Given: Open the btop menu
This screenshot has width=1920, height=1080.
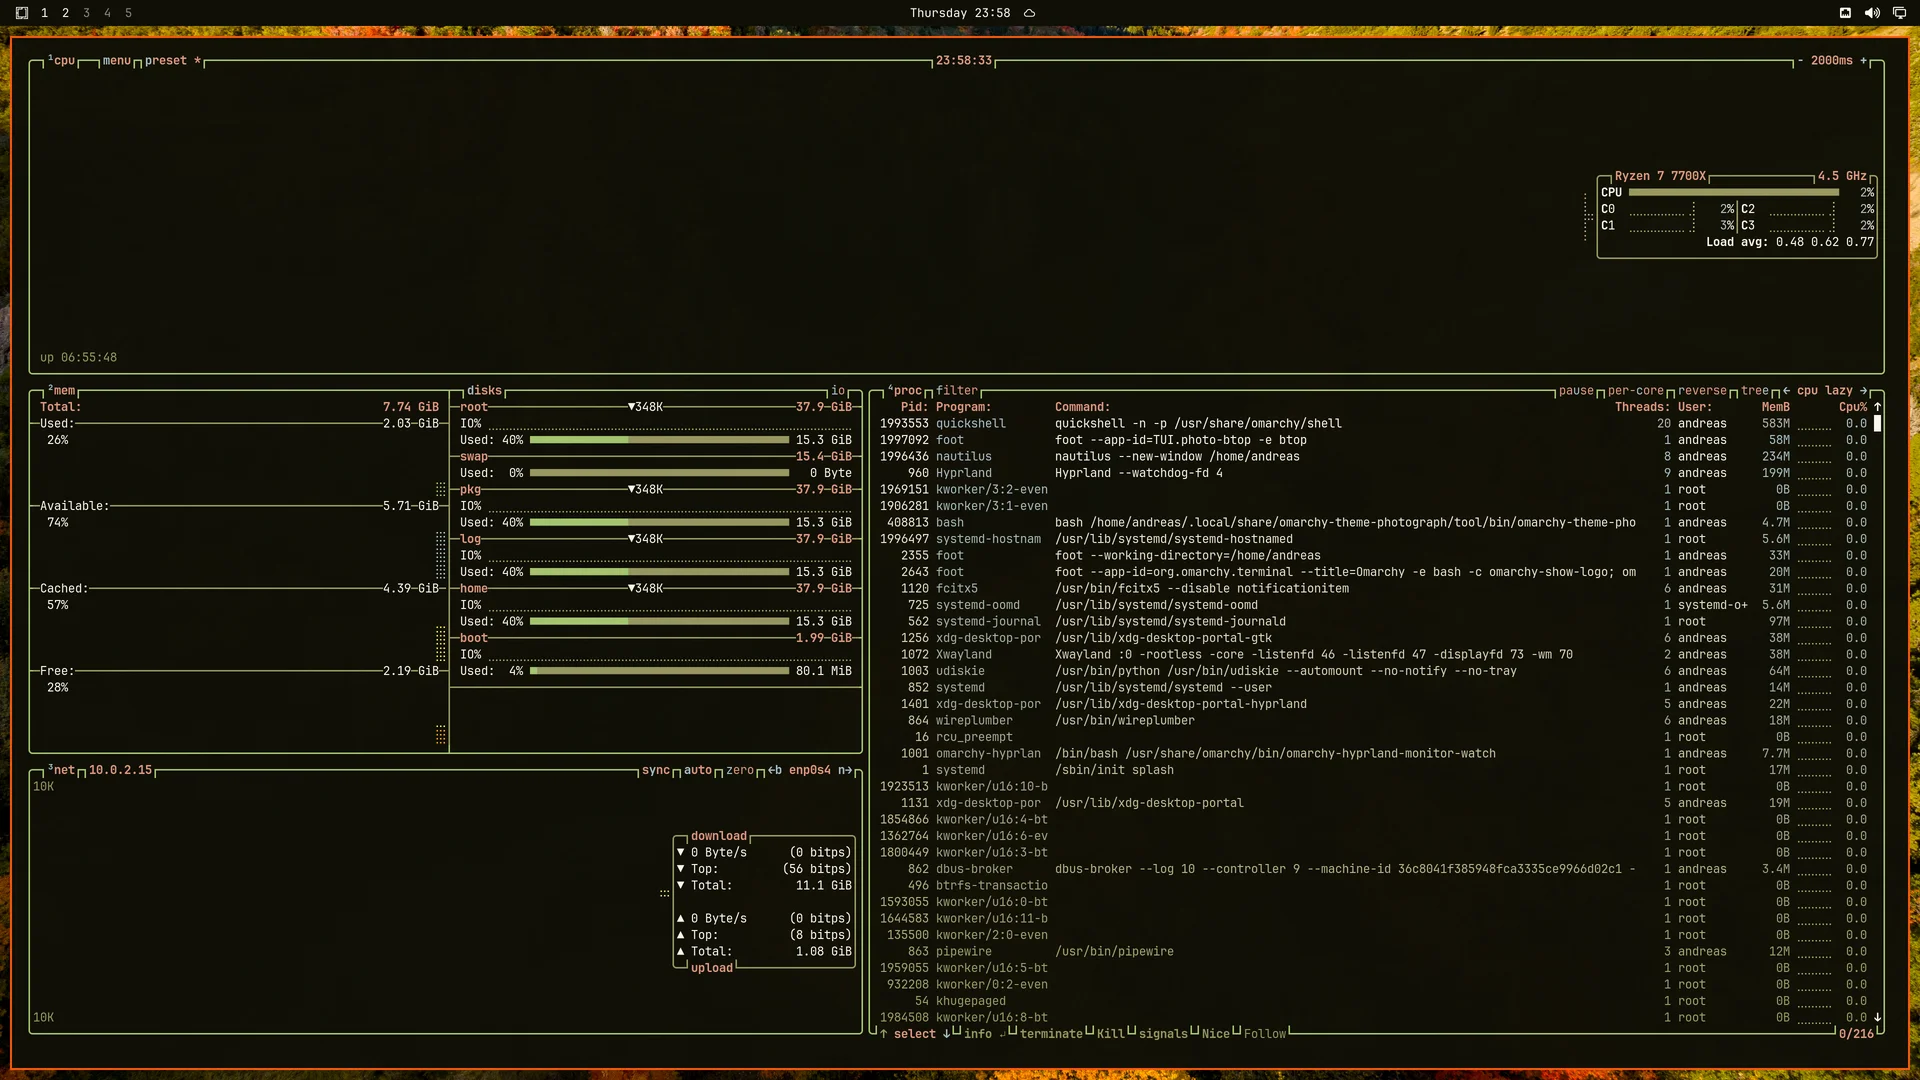Looking at the screenshot, I should tap(117, 61).
